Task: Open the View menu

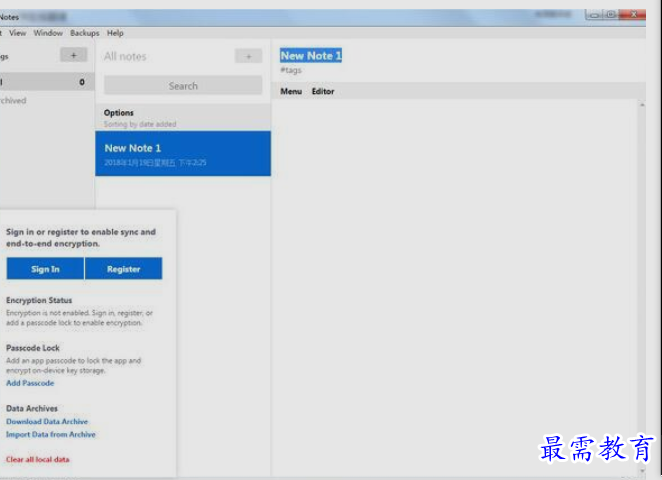Action: pyautogui.click(x=17, y=33)
